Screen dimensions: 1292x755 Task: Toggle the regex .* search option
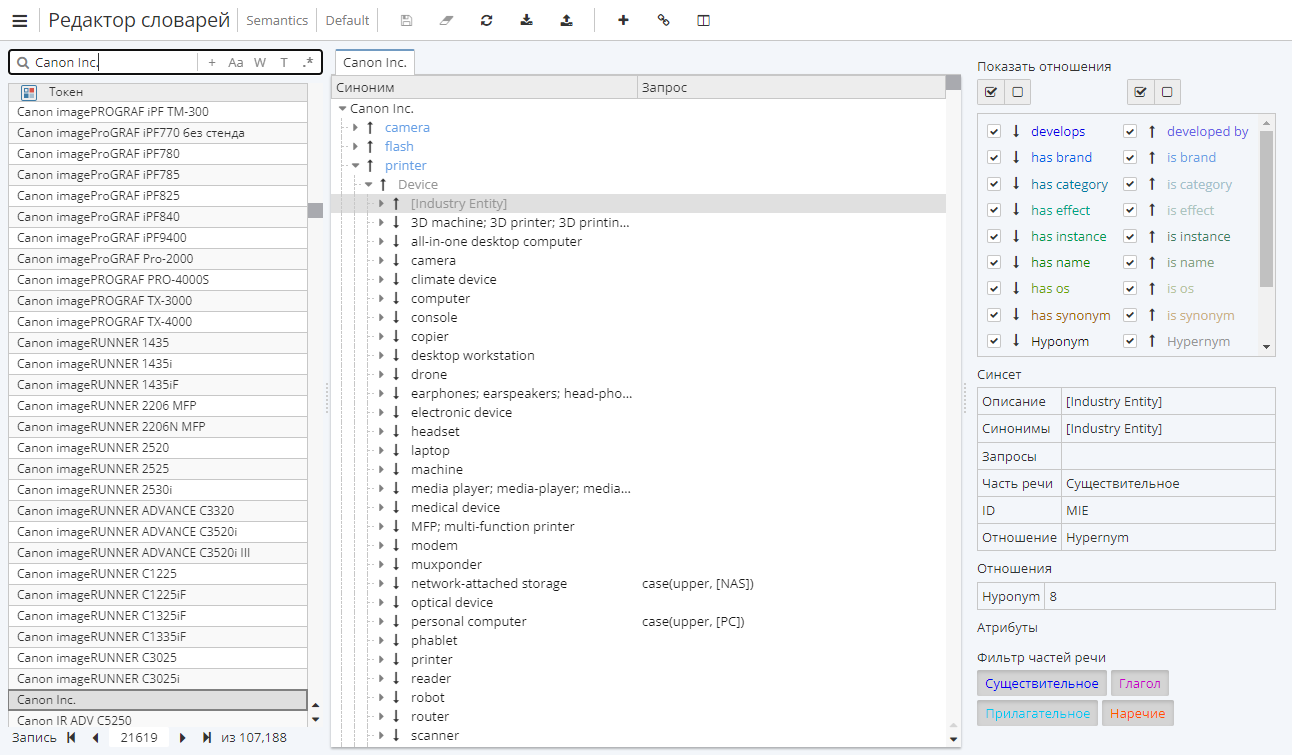tap(308, 63)
